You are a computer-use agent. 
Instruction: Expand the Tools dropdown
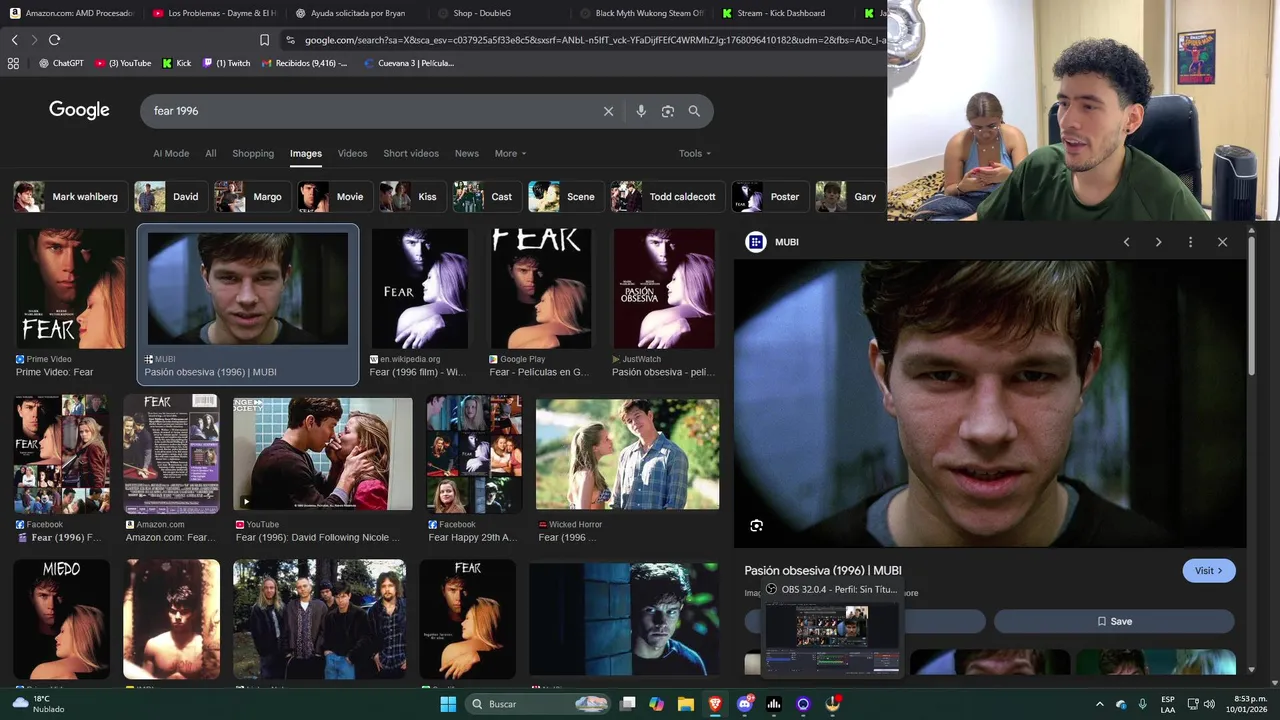[x=695, y=153]
